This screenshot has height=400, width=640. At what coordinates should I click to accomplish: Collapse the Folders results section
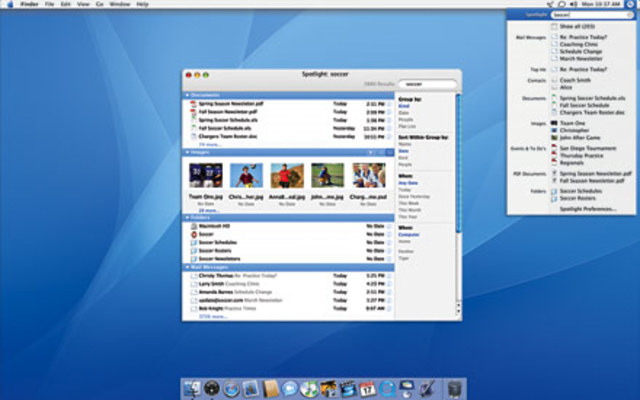pos(187,218)
